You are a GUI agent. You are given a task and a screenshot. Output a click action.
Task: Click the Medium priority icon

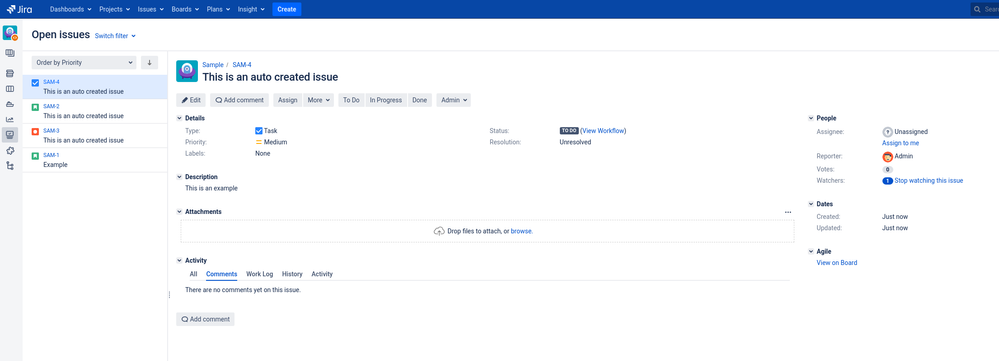click(x=259, y=143)
